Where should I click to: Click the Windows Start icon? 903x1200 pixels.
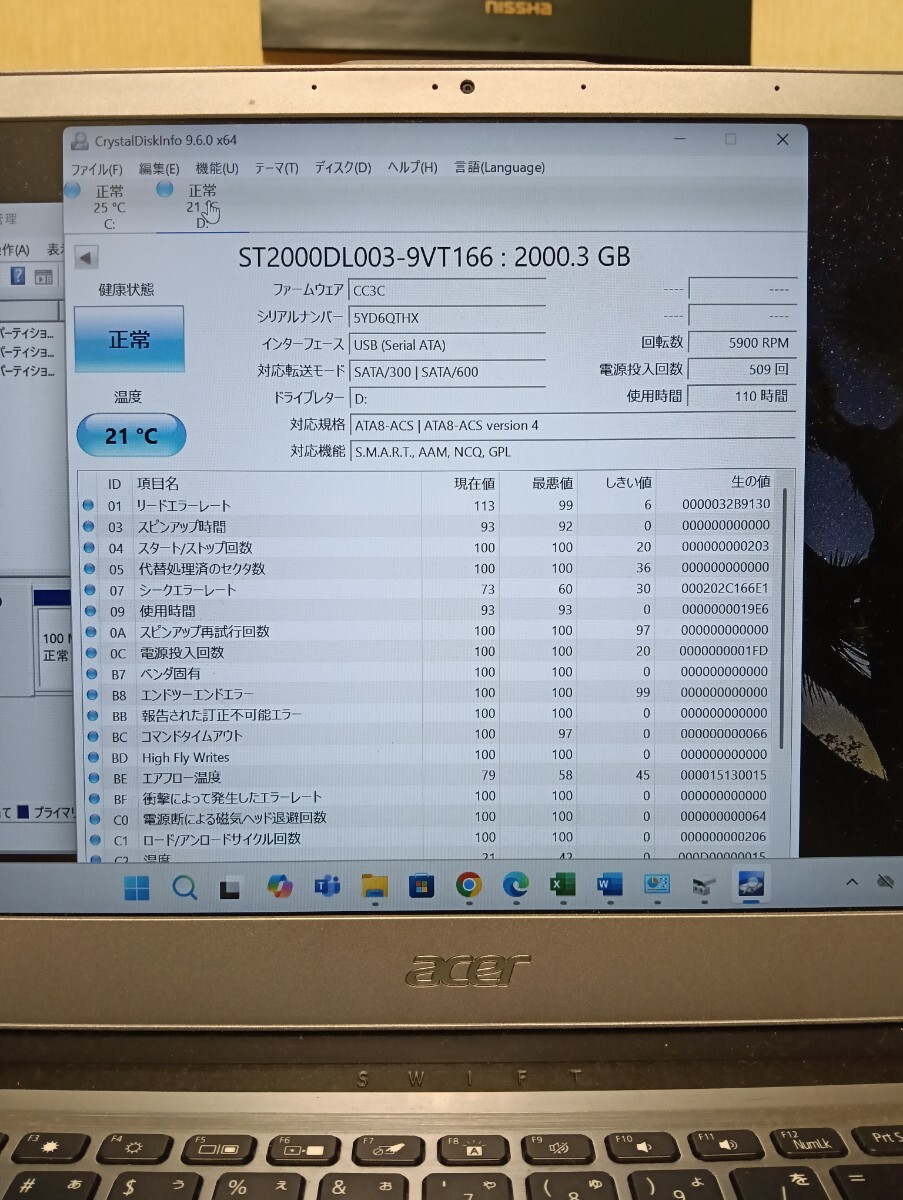pyautogui.click(x=137, y=887)
